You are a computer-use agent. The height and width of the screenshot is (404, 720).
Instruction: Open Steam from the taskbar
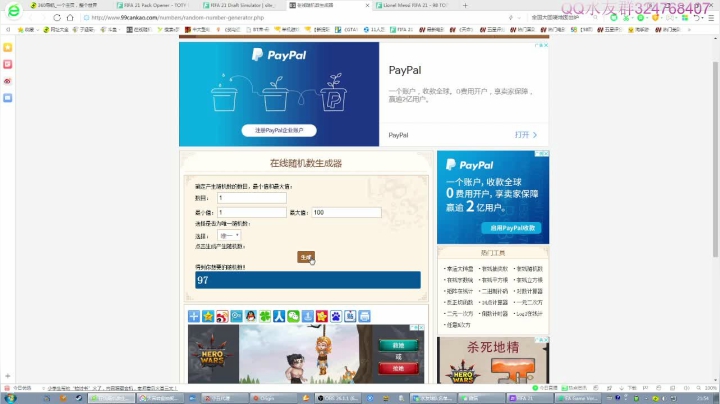tap(79, 398)
